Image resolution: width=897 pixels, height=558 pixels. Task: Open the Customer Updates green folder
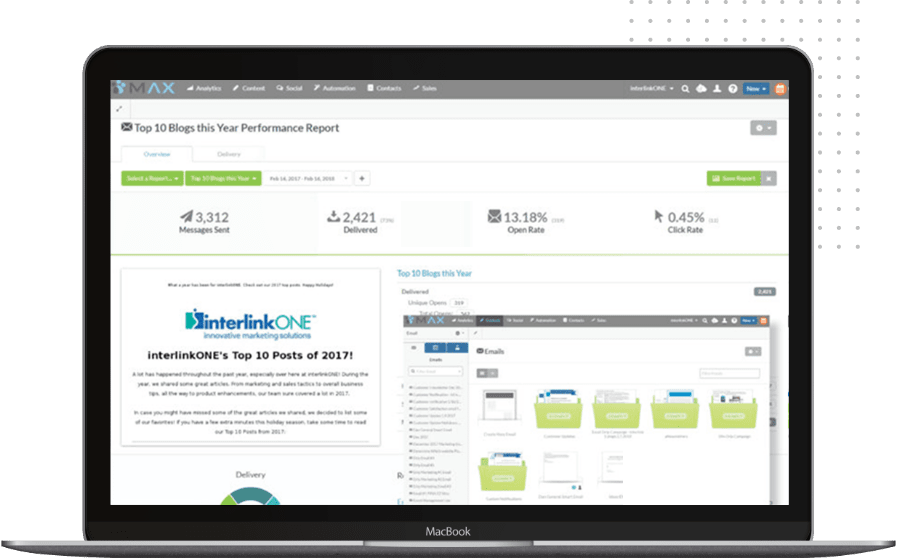click(x=558, y=409)
